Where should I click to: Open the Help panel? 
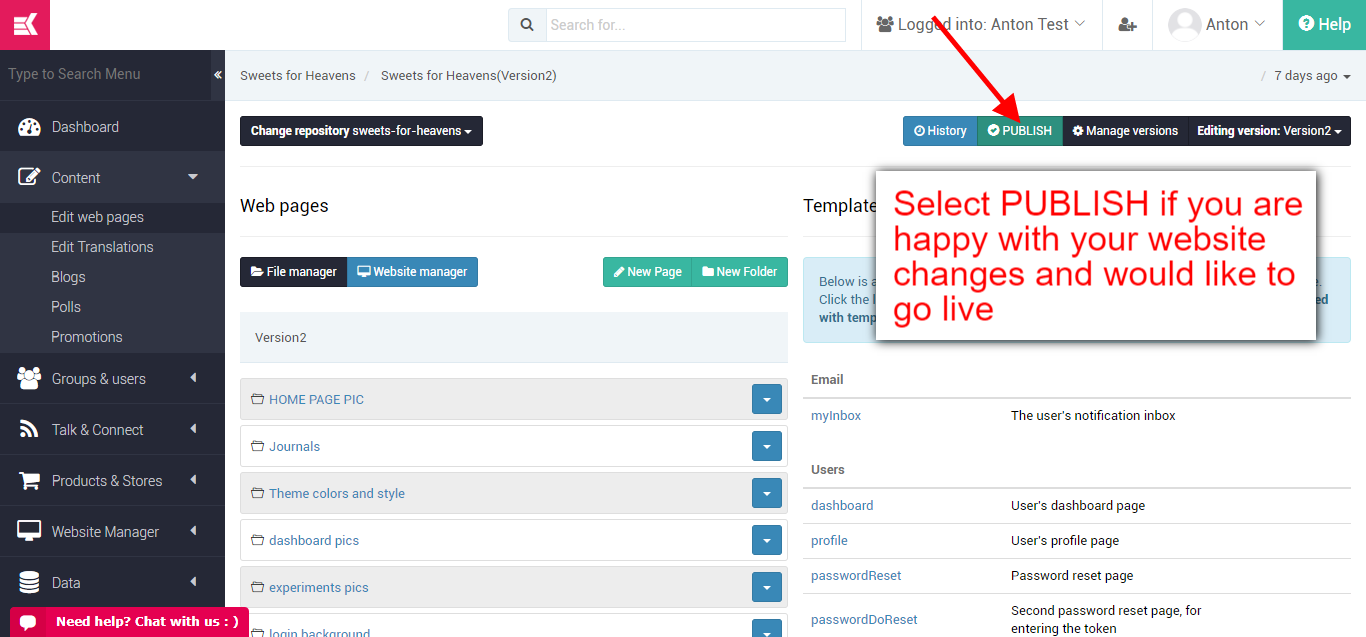pyautogui.click(x=1324, y=25)
